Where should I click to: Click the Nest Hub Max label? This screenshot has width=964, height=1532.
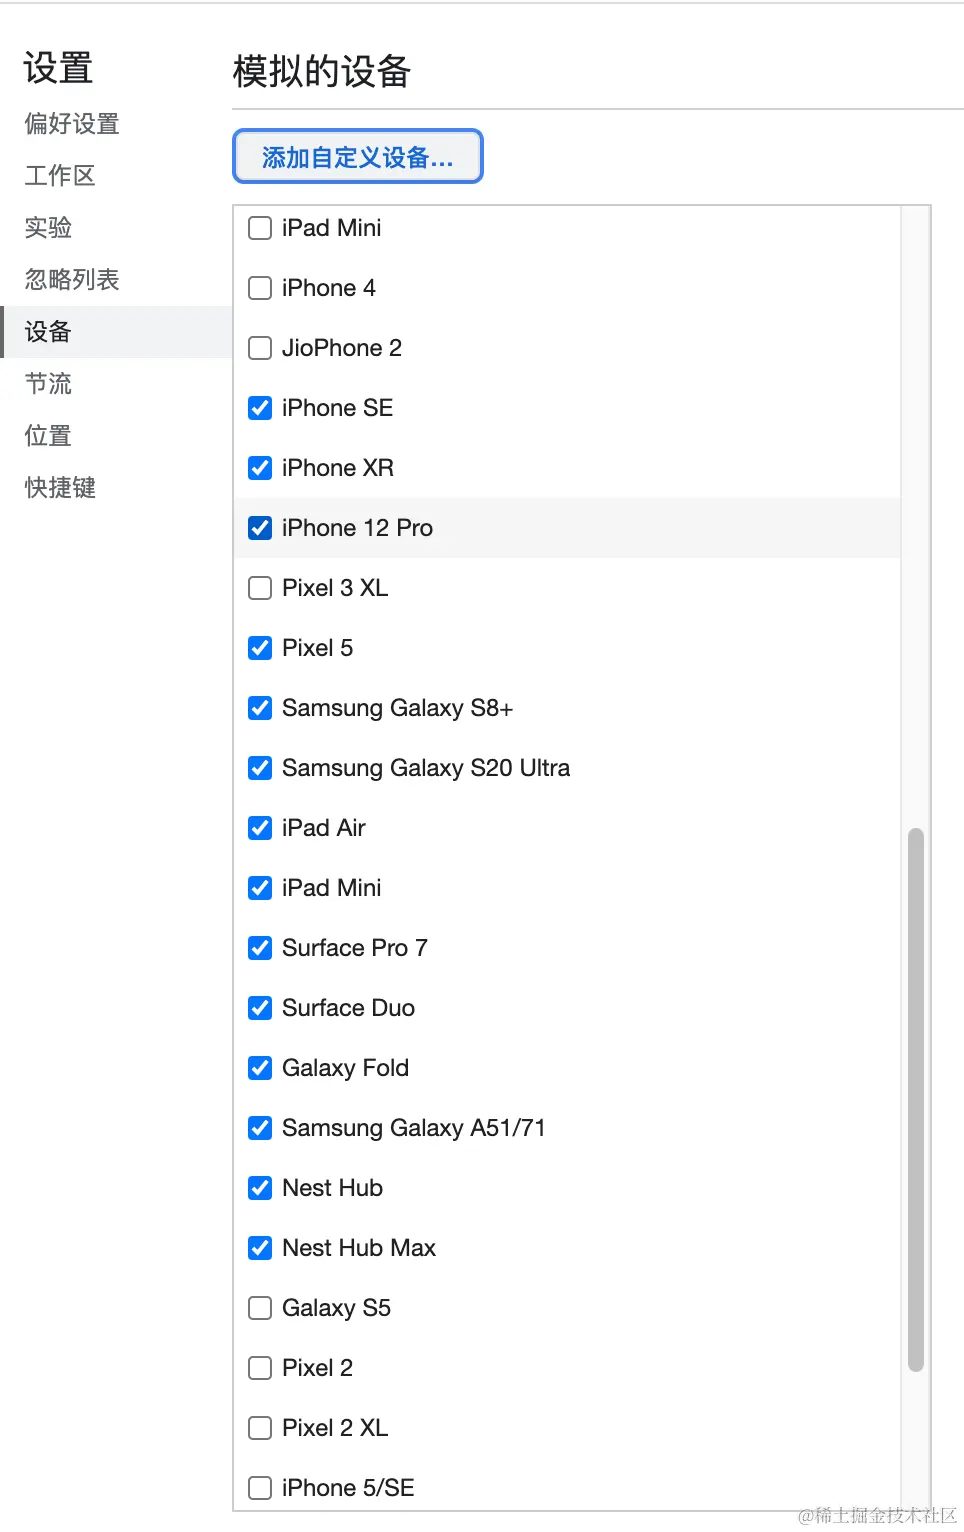coord(359,1248)
